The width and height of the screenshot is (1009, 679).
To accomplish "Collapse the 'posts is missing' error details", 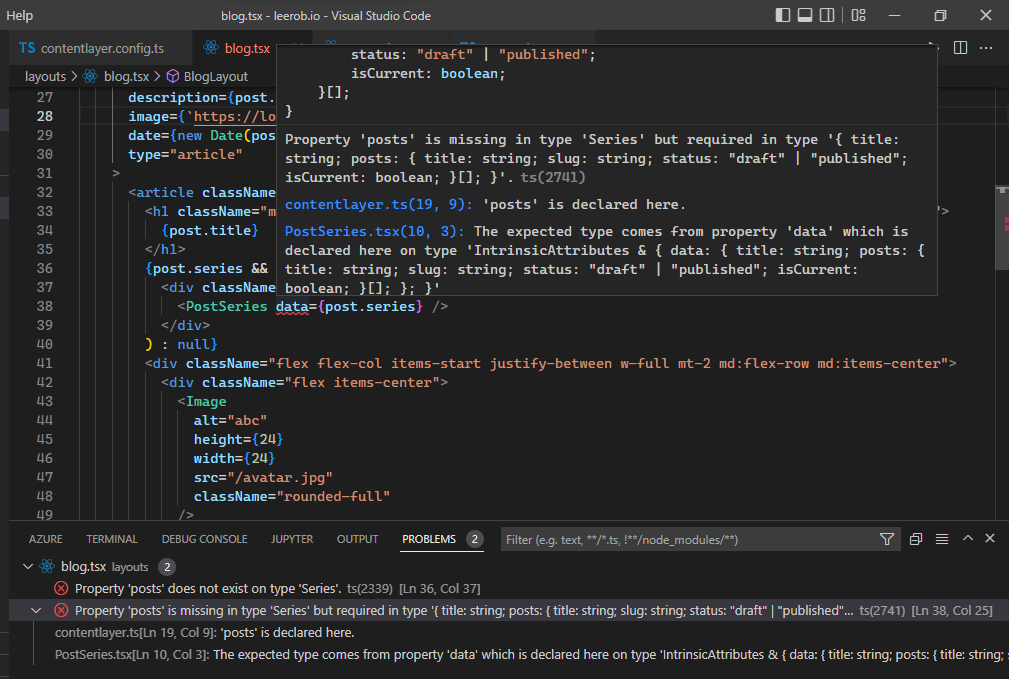I will point(37,610).
